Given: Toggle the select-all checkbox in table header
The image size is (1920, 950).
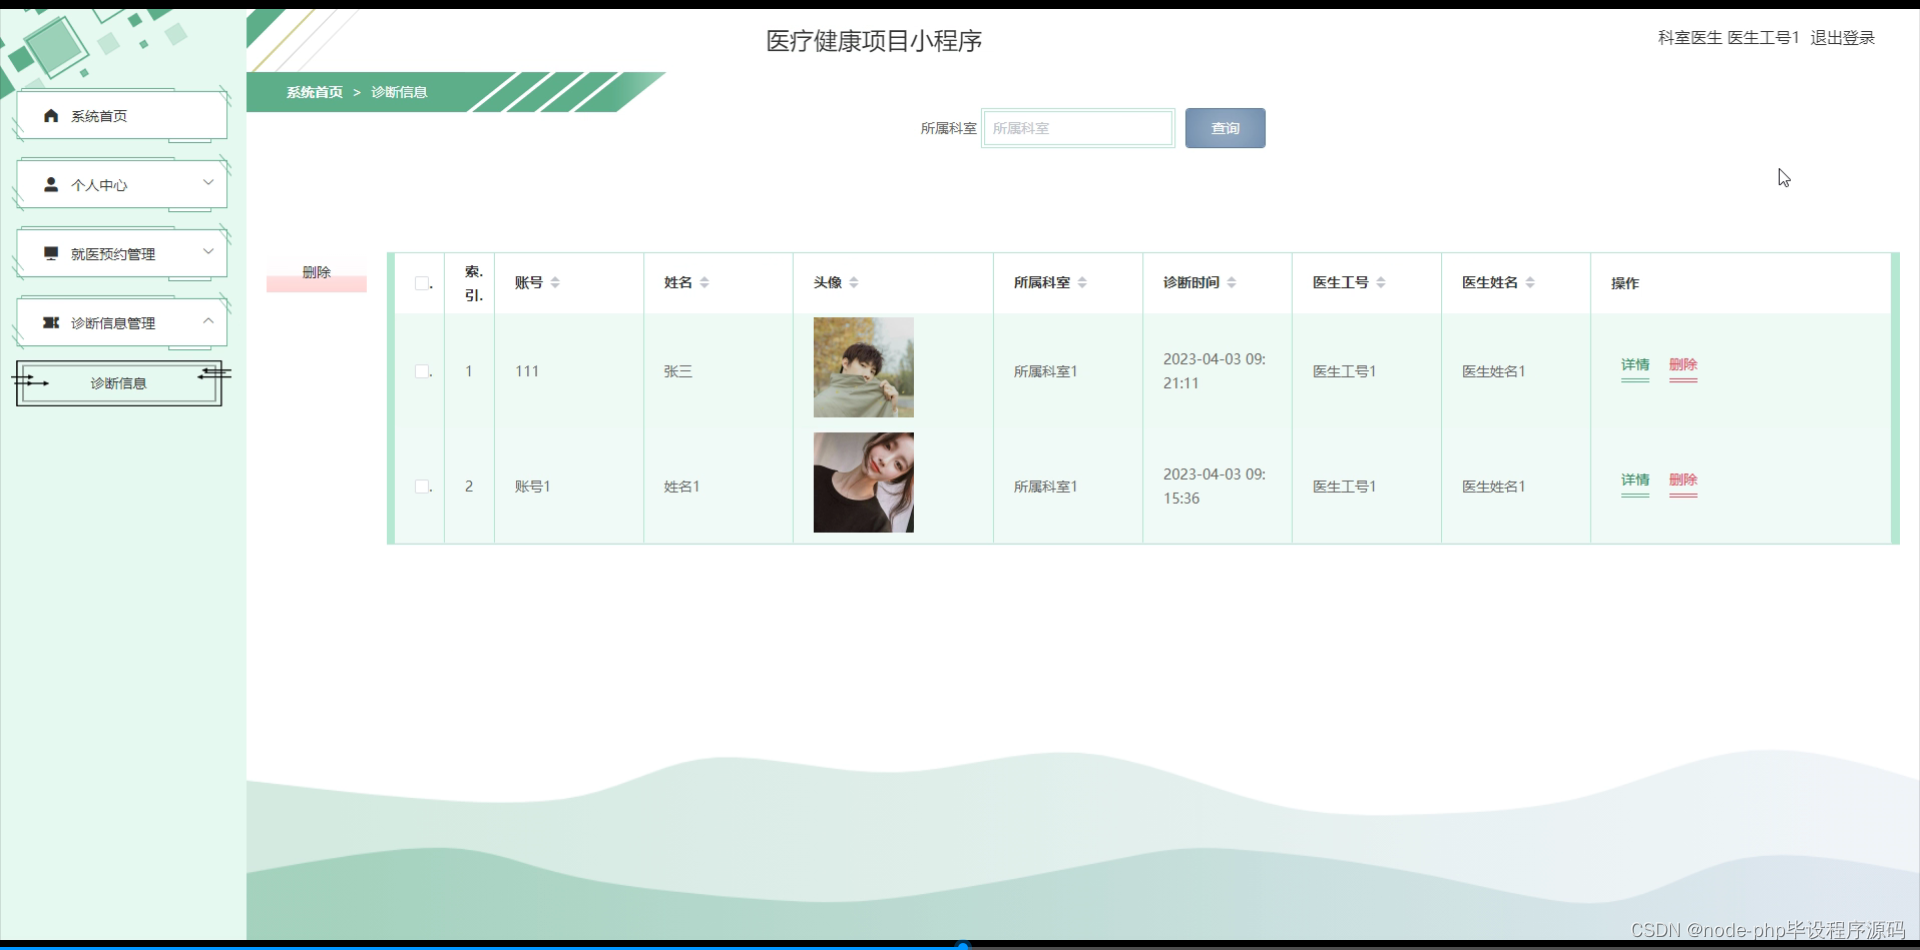Looking at the screenshot, I should pos(421,283).
